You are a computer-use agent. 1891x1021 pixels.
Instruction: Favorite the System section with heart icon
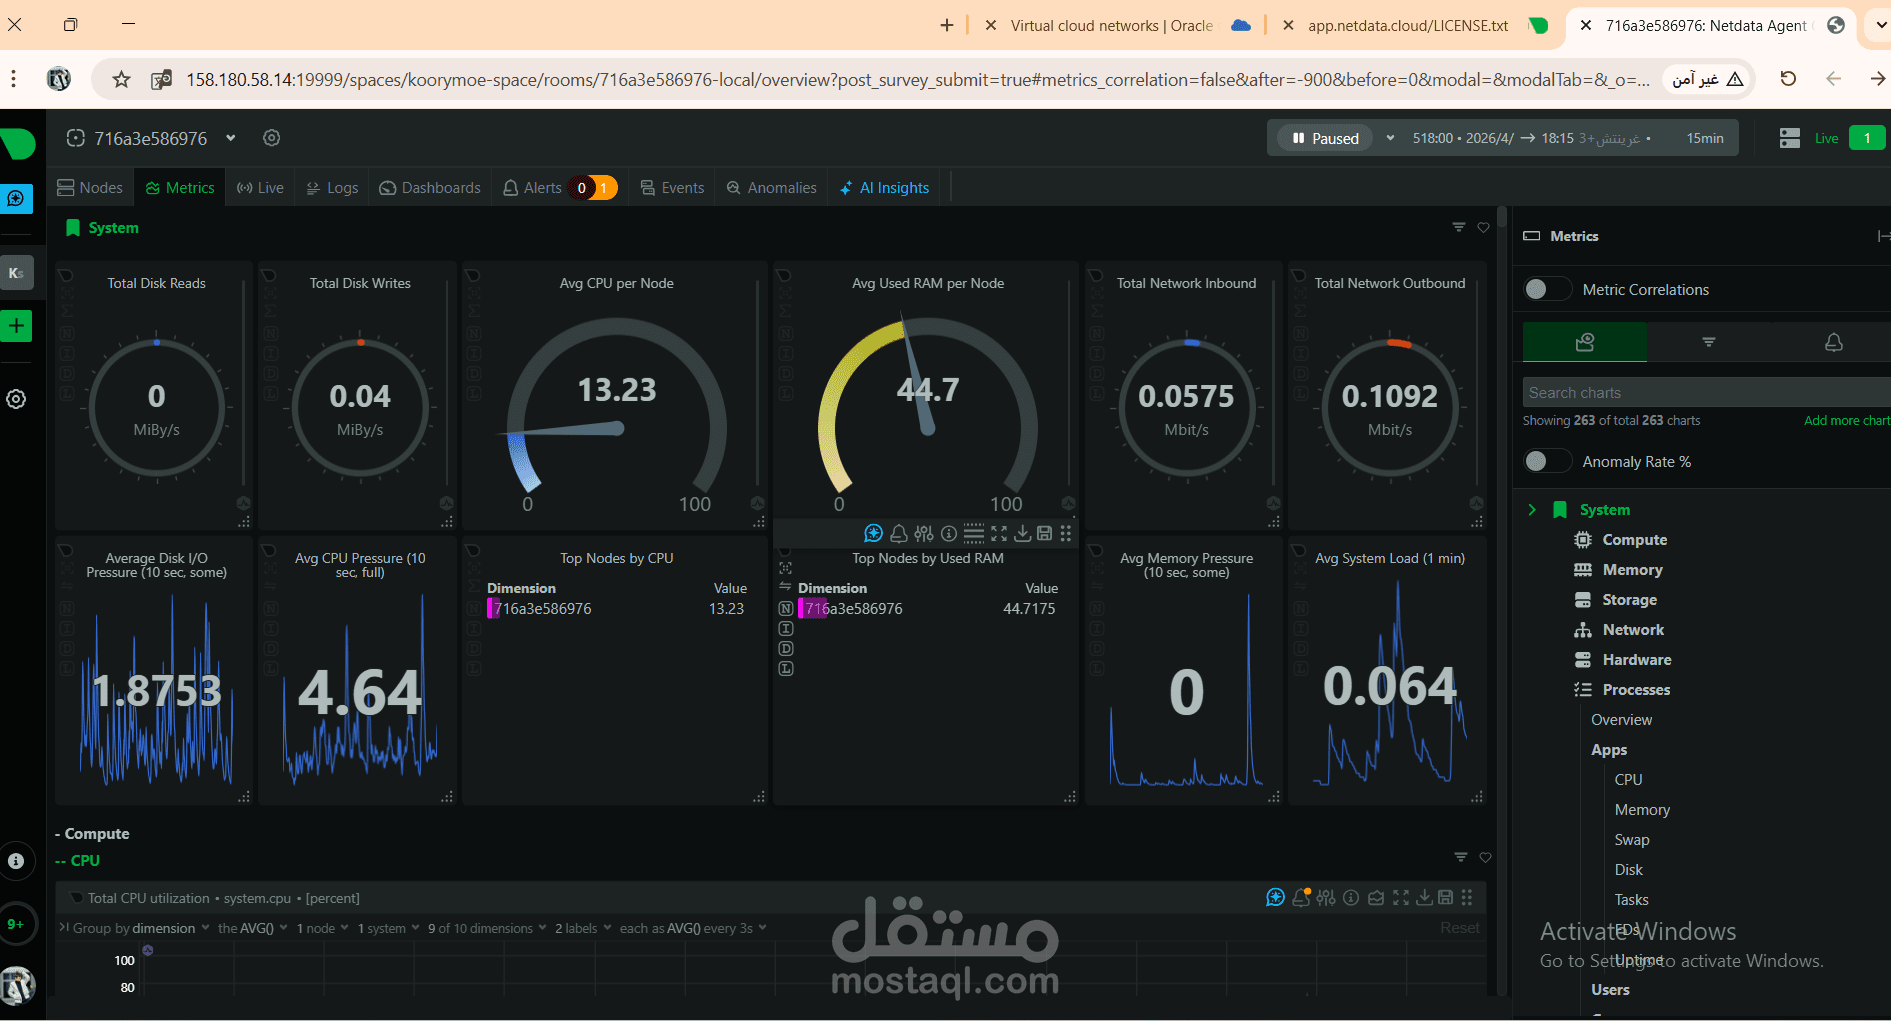pyautogui.click(x=1484, y=228)
